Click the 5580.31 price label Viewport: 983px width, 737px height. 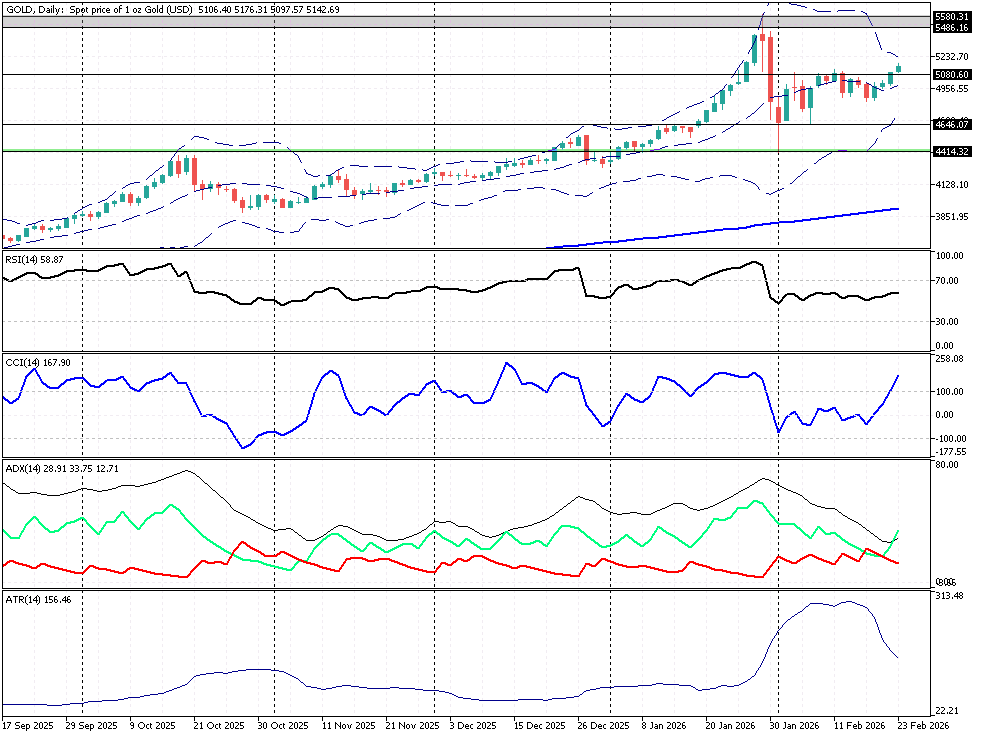[x=951, y=17]
